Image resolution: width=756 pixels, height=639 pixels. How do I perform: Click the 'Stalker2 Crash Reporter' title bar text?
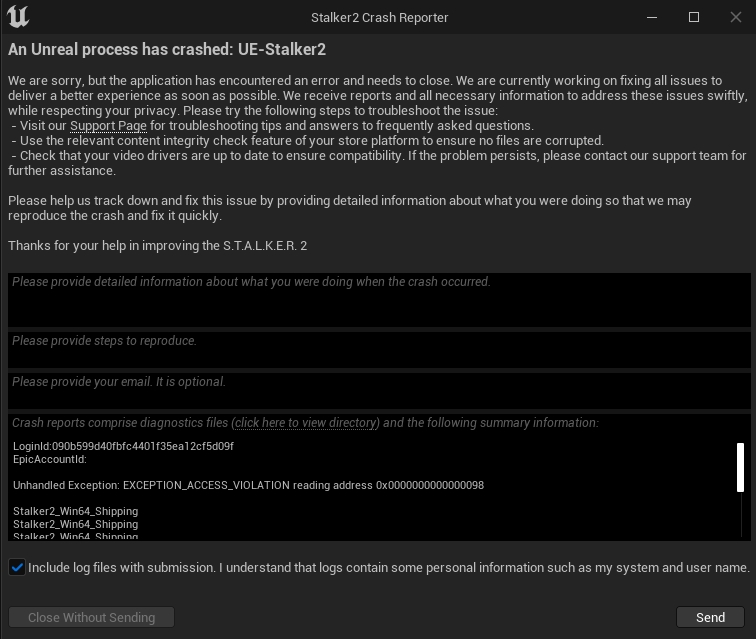[378, 17]
